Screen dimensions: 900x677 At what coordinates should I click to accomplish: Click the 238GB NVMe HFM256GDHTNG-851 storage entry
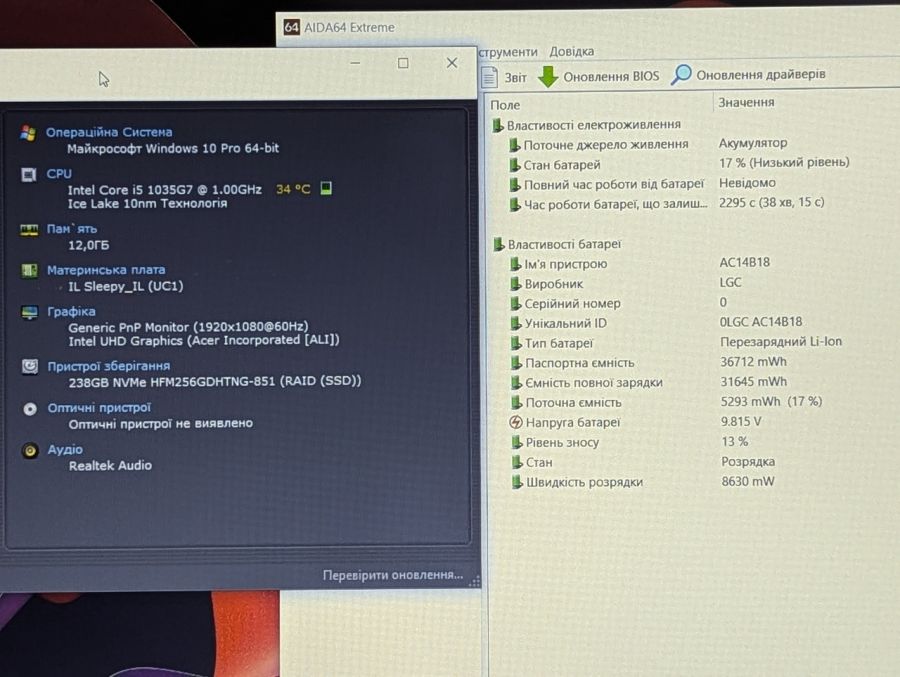coord(215,381)
